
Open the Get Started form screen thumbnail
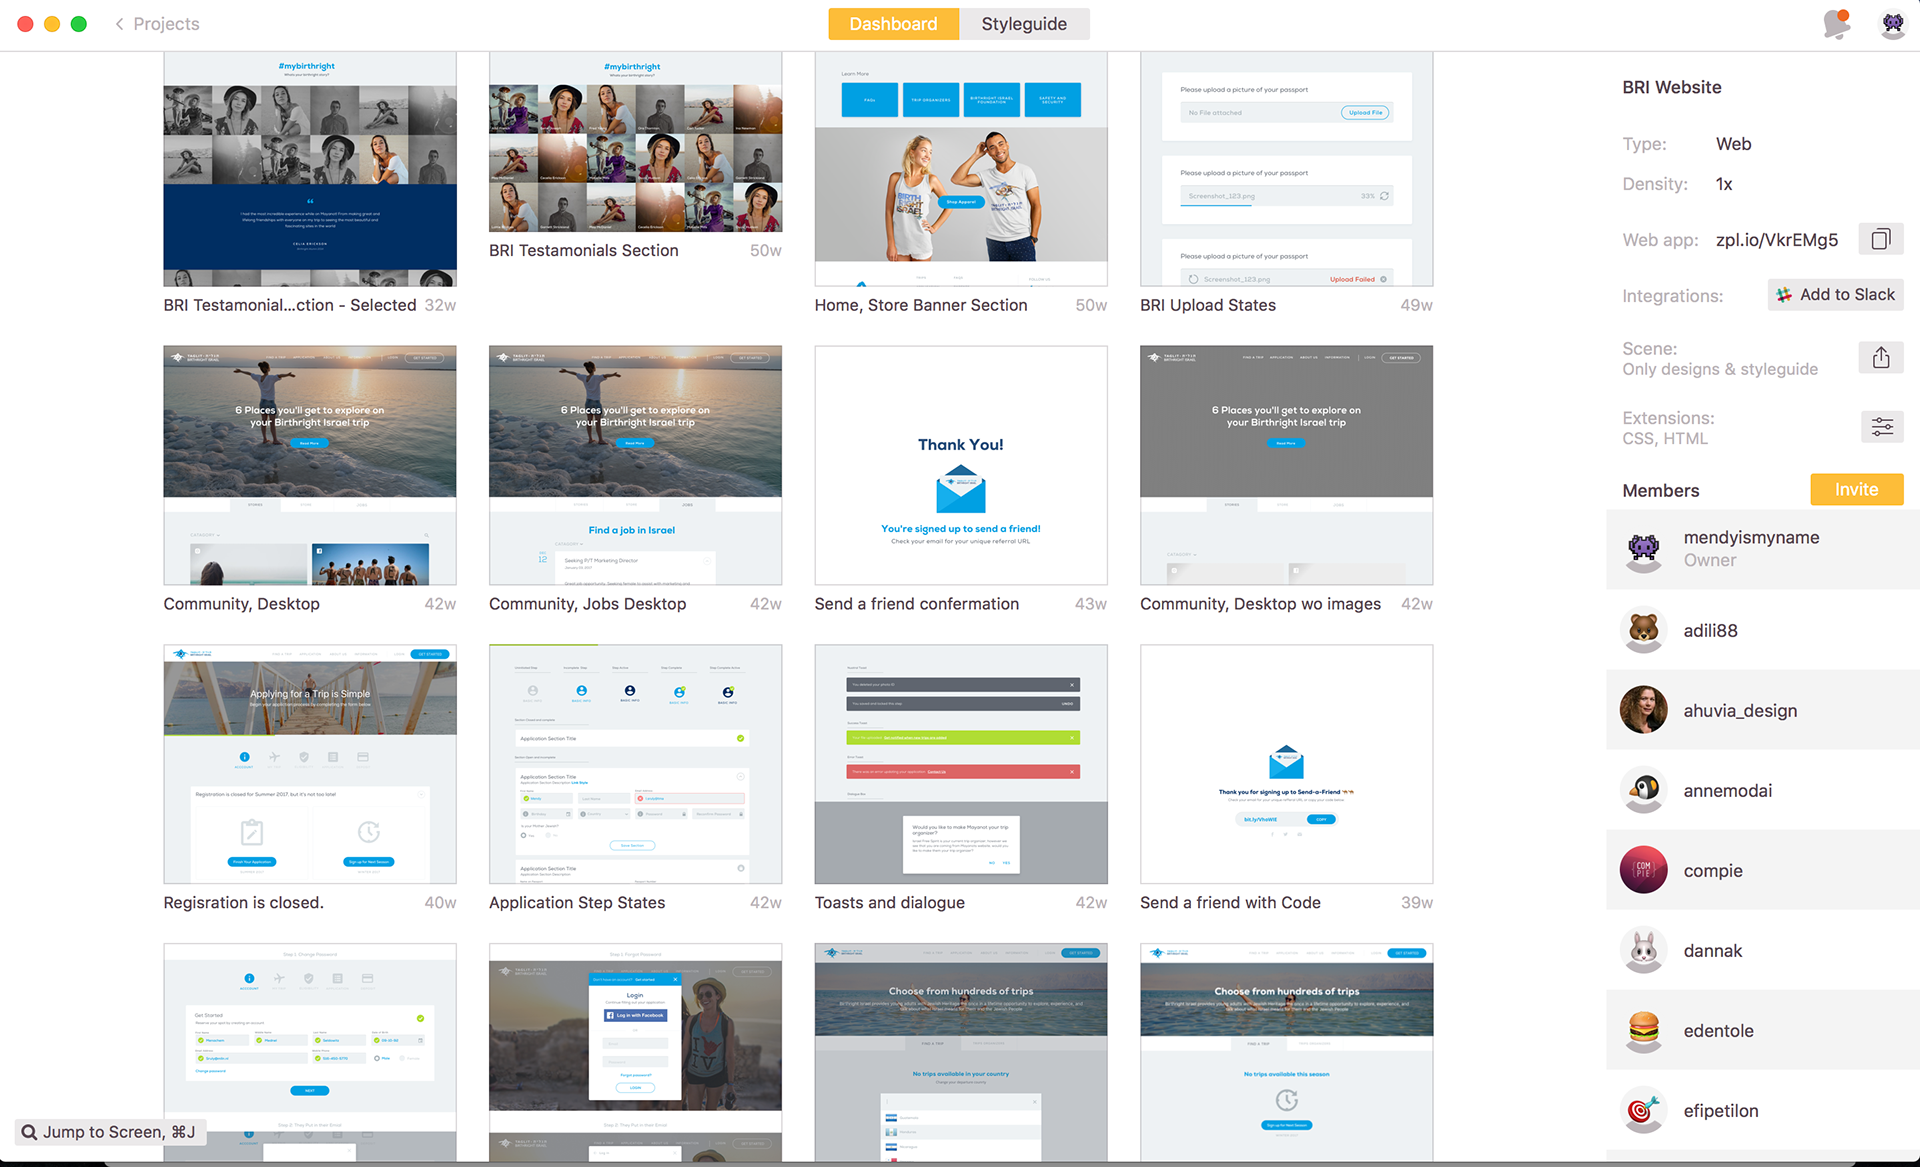click(x=310, y=1052)
